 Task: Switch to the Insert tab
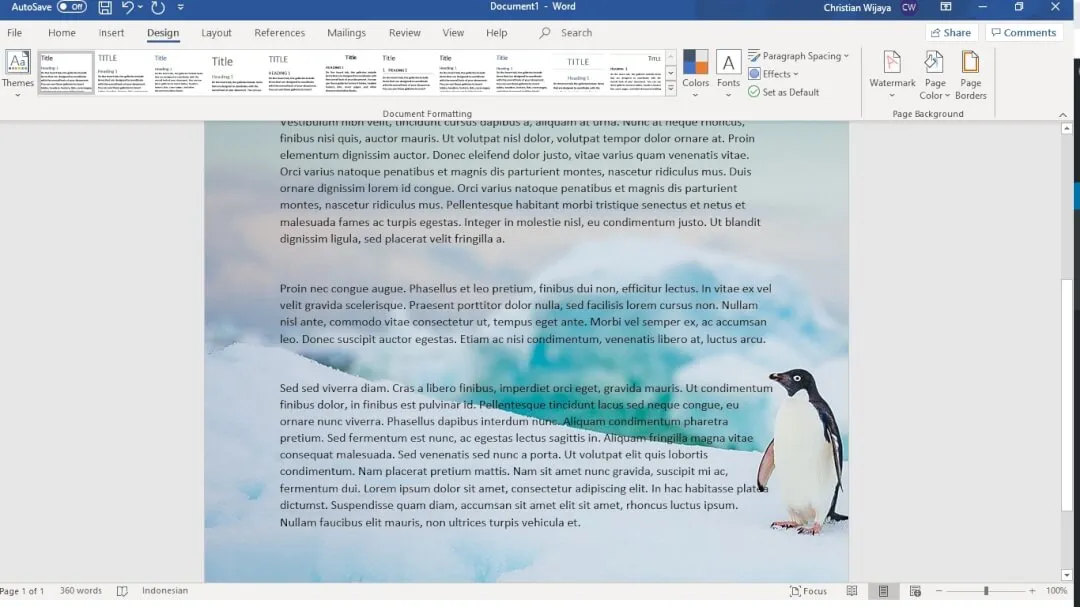tap(111, 32)
